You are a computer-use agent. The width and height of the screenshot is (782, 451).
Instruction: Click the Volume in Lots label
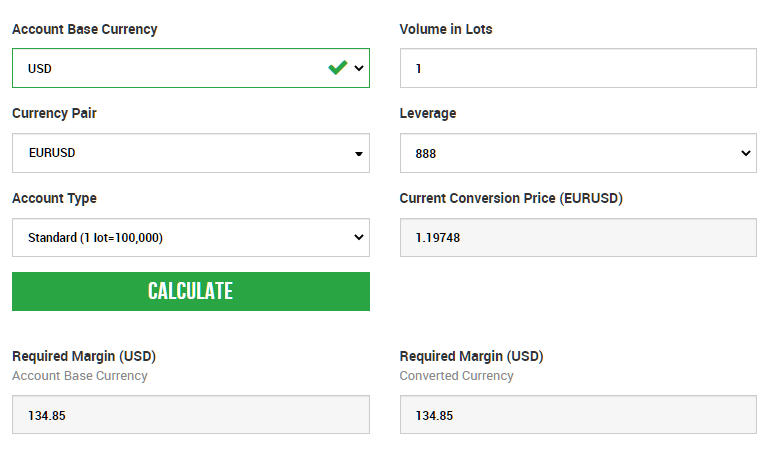click(446, 29)
